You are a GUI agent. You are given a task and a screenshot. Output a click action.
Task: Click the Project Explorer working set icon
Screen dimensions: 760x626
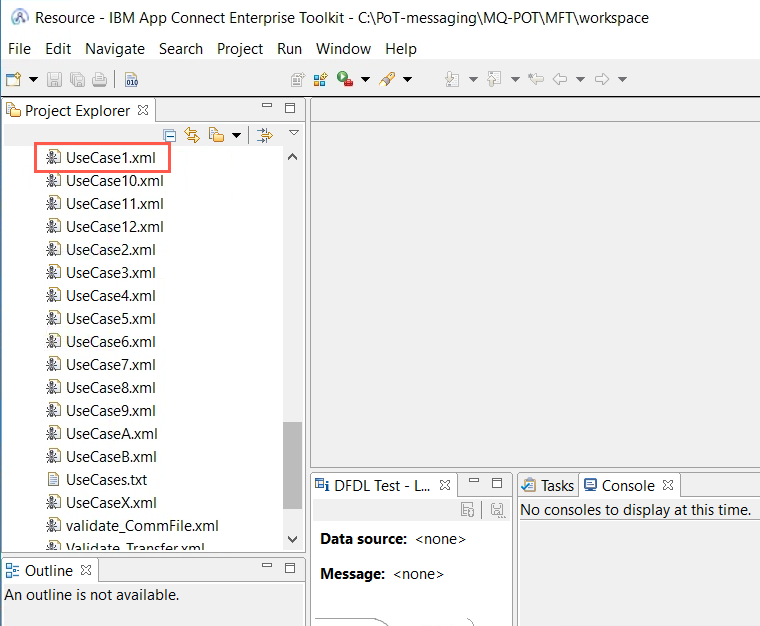click(x=216, y=135)
